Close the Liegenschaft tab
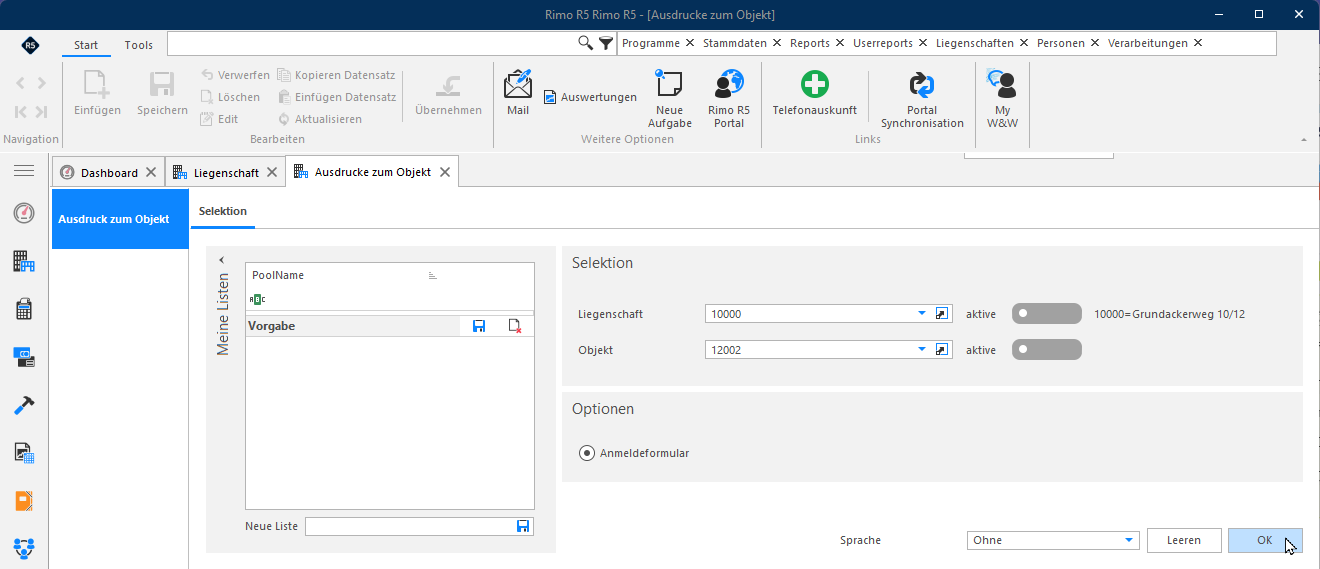 coord(272,173)
